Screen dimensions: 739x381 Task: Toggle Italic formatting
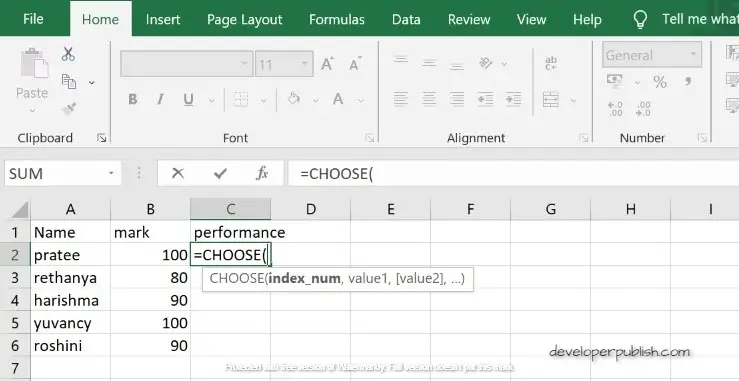tap(160, 99)
